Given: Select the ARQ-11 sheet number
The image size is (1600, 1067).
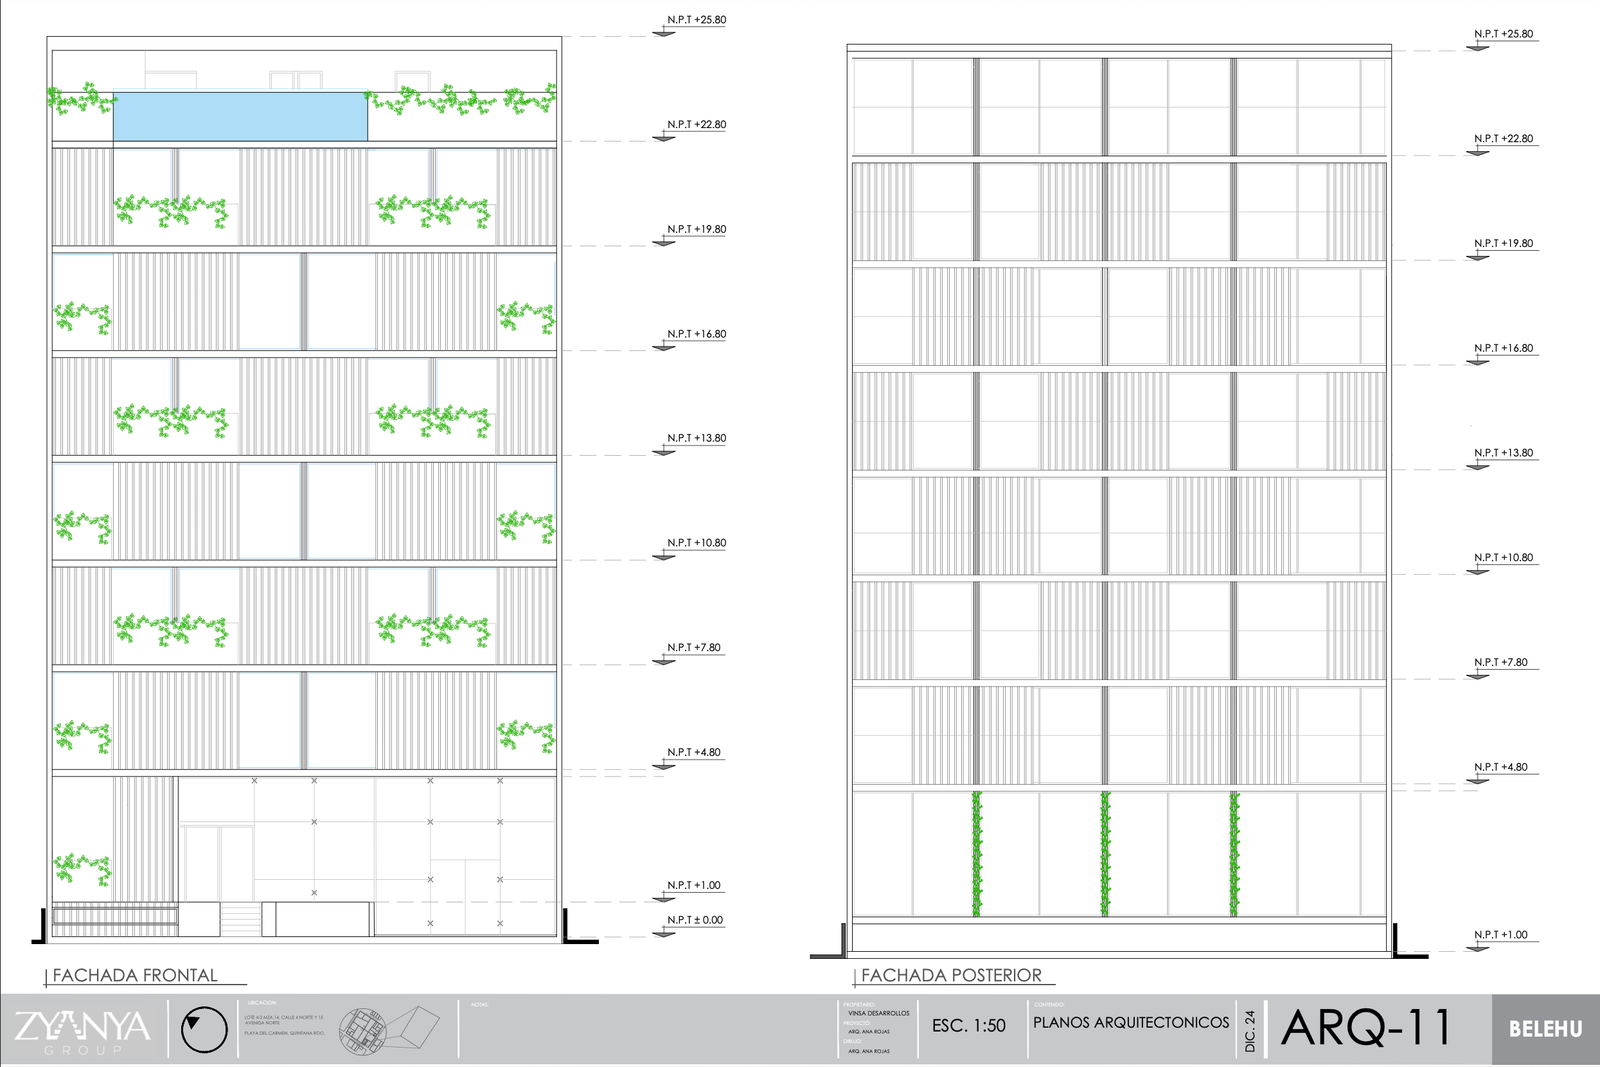Looking at the screenshot, I should (x=1366, y=1028).
